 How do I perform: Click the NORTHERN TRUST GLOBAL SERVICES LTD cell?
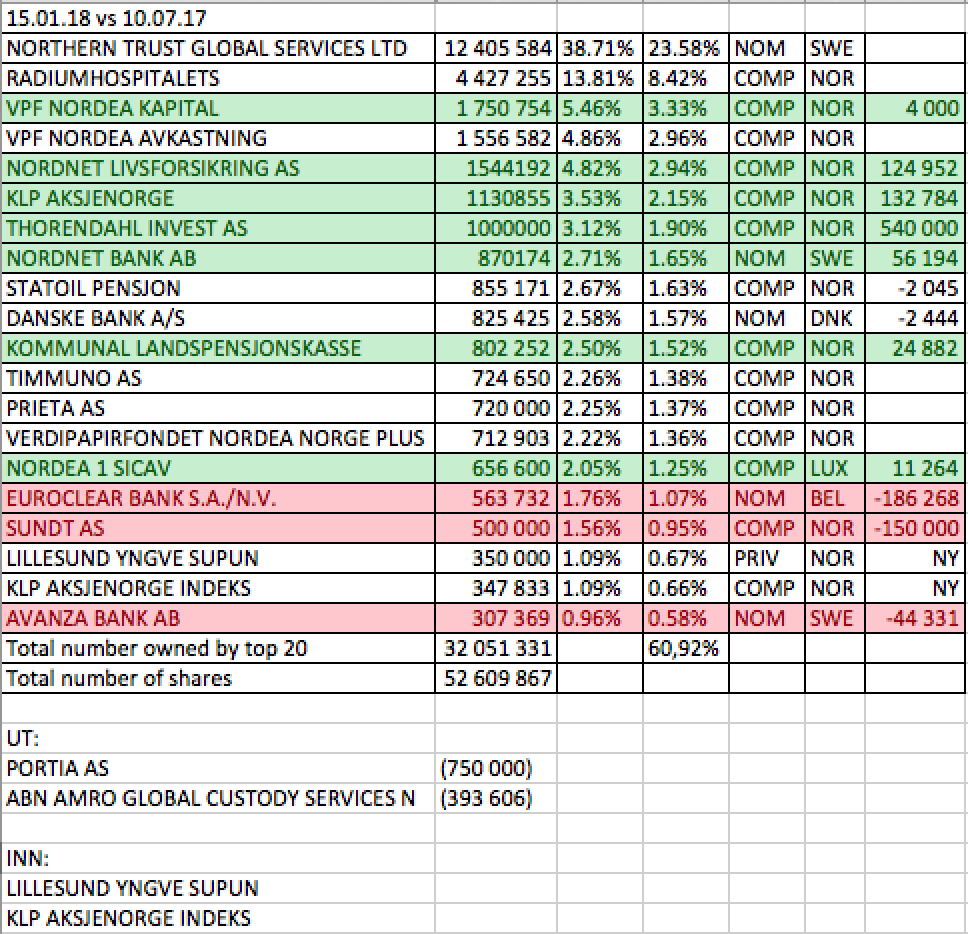pos(218,48)
